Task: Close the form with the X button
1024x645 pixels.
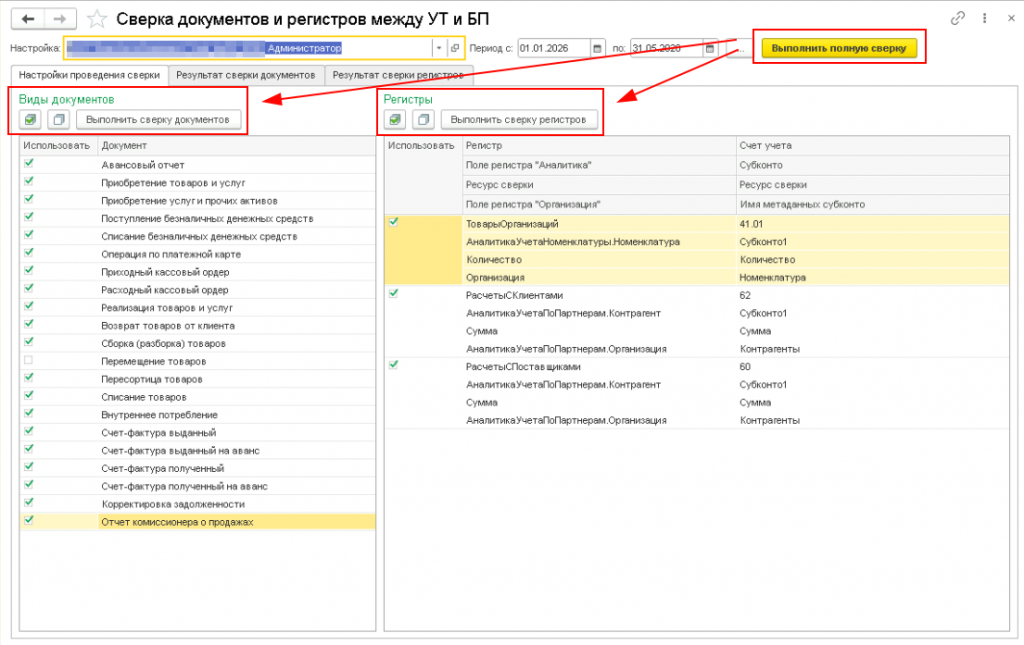Action: tap(1011, 18)
